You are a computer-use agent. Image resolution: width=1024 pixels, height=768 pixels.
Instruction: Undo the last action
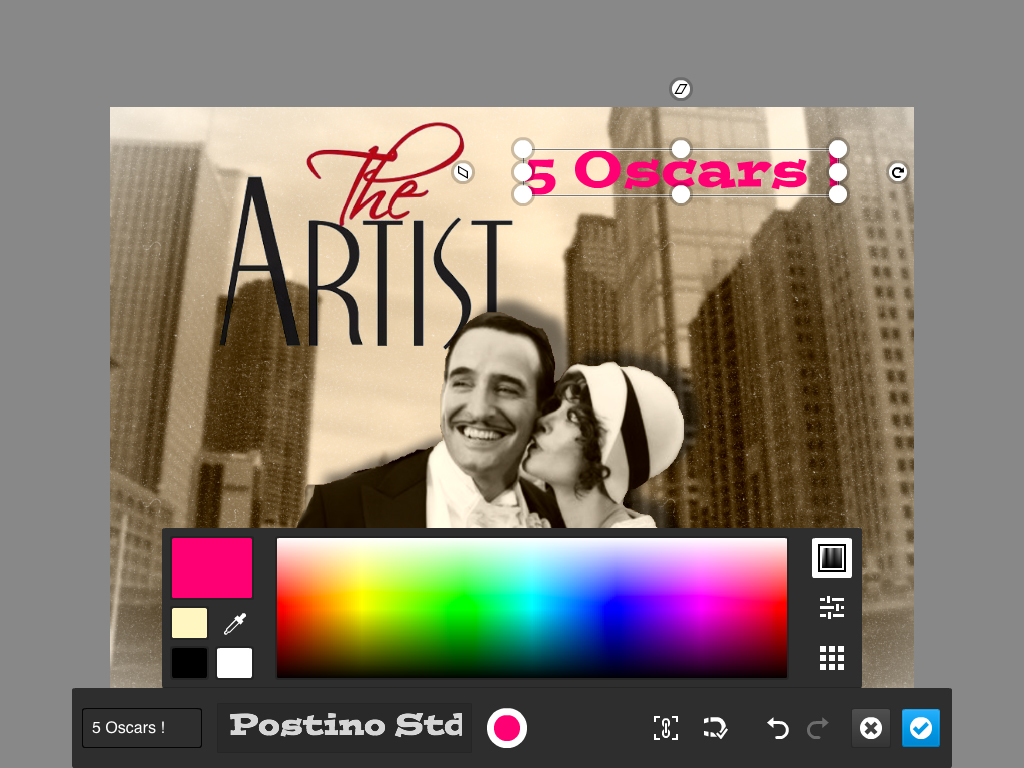[x=777, y=728]
